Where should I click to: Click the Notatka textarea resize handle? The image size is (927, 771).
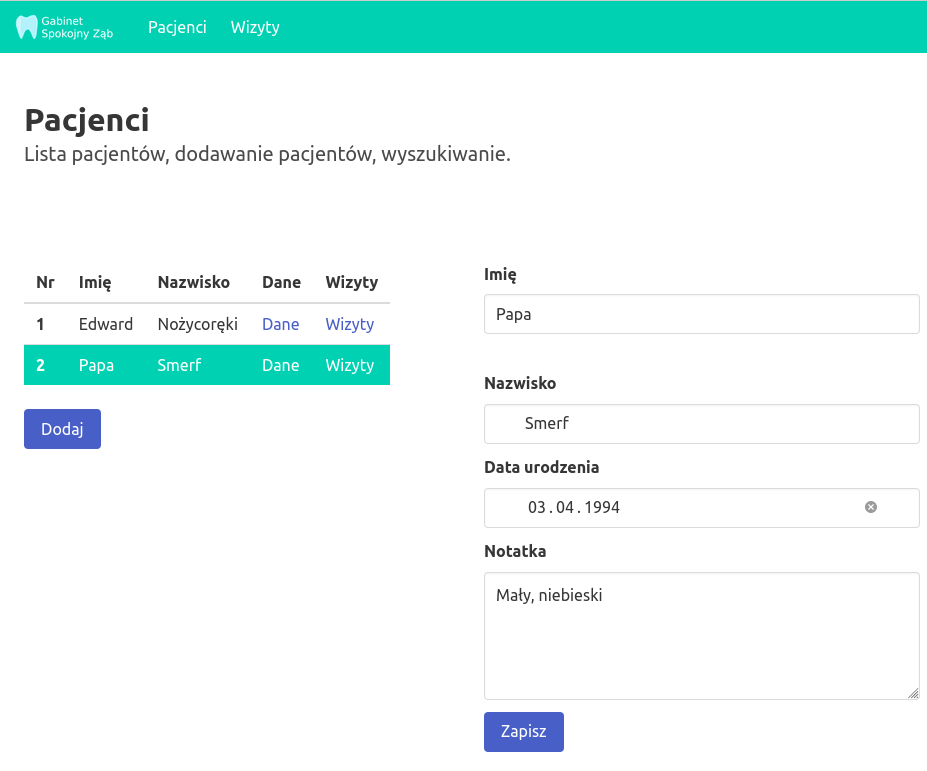point(912,692)
